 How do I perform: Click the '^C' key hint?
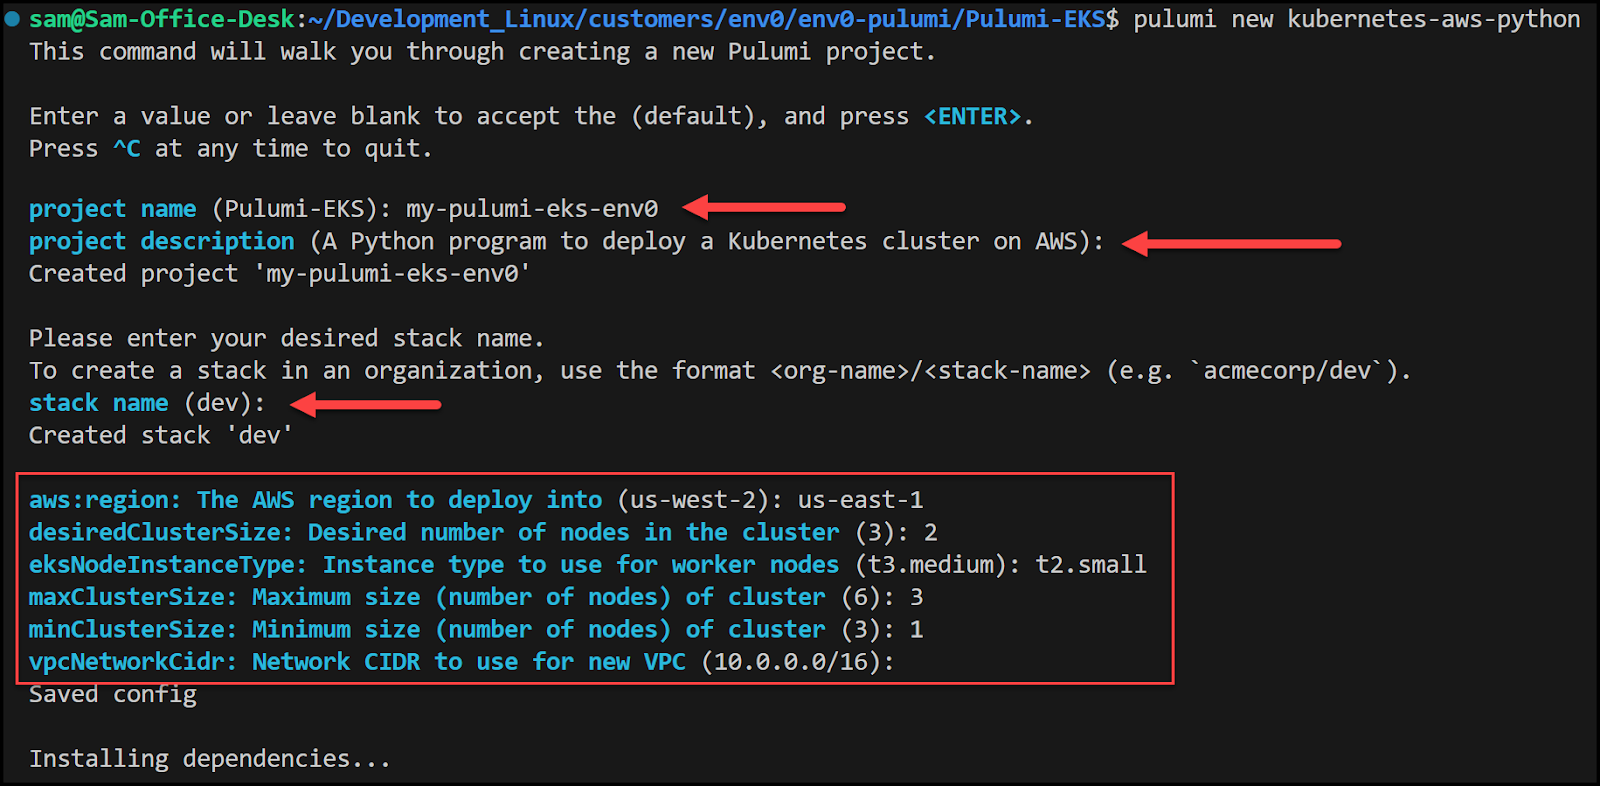[x=126, y=149]
